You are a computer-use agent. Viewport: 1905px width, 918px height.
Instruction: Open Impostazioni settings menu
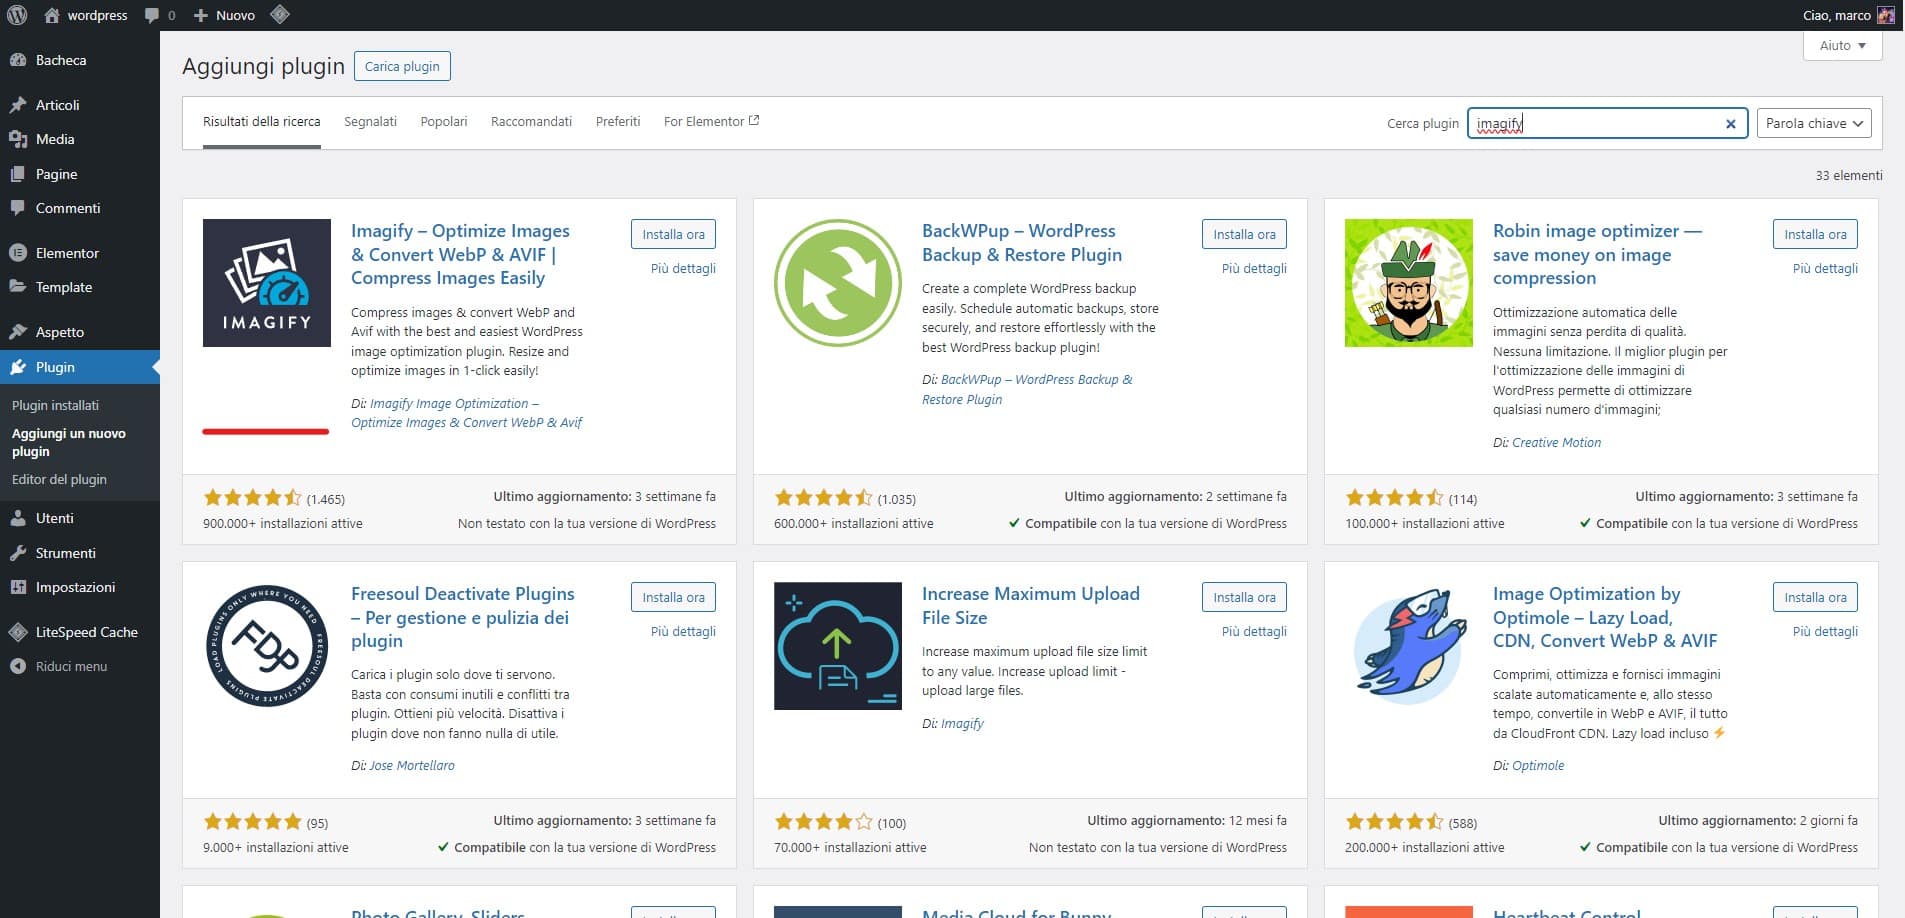[80, 587]
